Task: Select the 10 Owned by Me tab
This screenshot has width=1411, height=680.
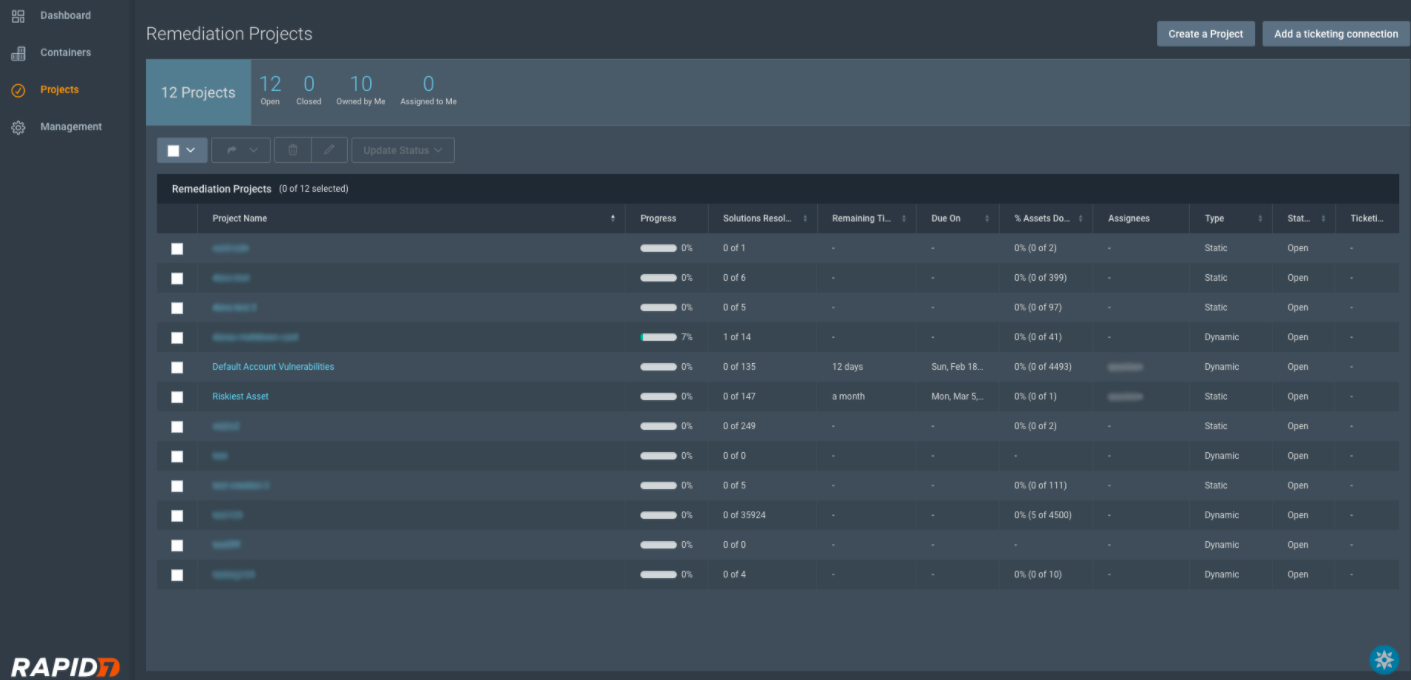Action: click(x=361, y=89)
